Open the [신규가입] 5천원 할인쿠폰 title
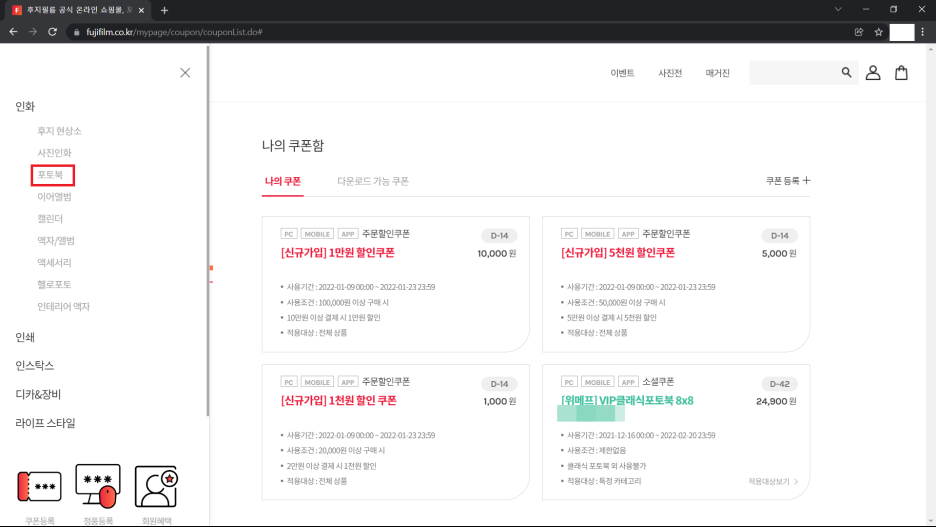This screenshot has width=936, height=527. 618,252
